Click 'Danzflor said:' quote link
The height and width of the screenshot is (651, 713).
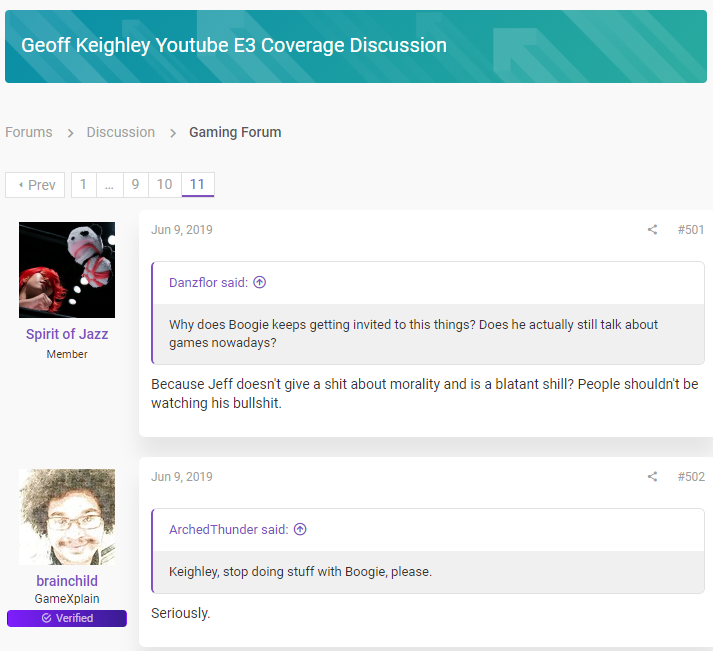click(209, 283)
